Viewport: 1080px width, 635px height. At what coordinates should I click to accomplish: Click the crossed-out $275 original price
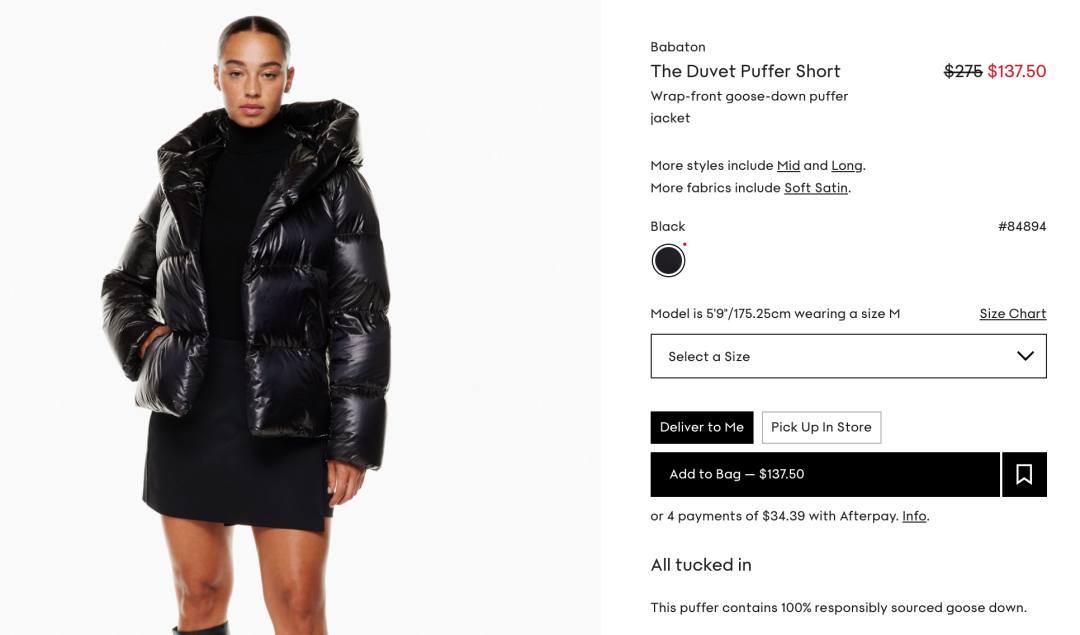tap(963, 71)
